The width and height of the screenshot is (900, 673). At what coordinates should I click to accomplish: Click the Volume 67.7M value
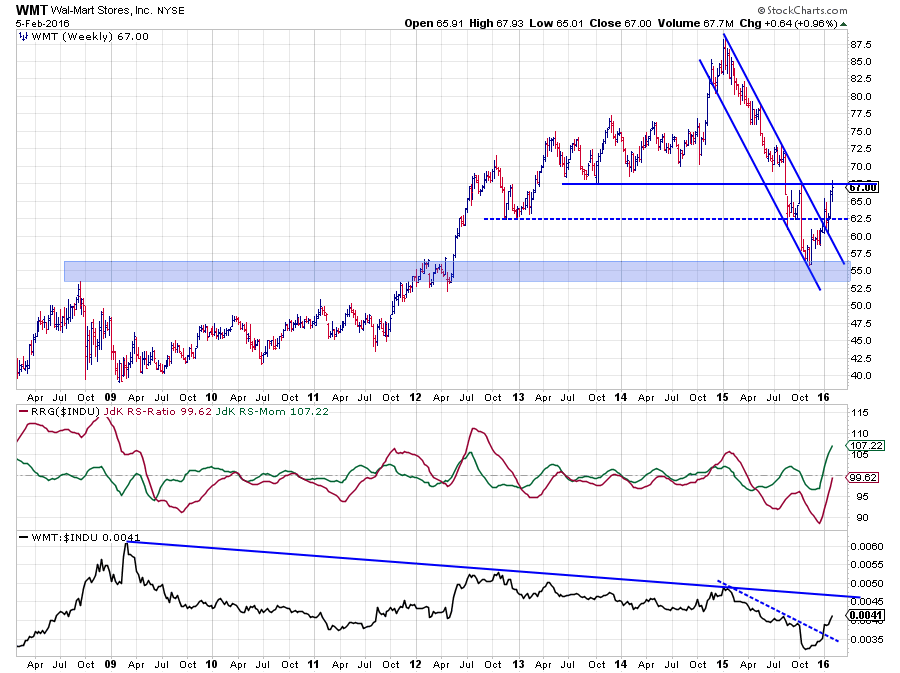[696, 24]
